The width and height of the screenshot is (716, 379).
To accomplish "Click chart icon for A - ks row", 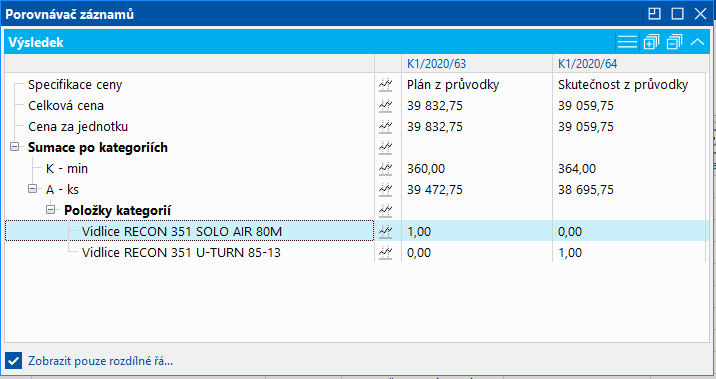I will coord(386,190).
